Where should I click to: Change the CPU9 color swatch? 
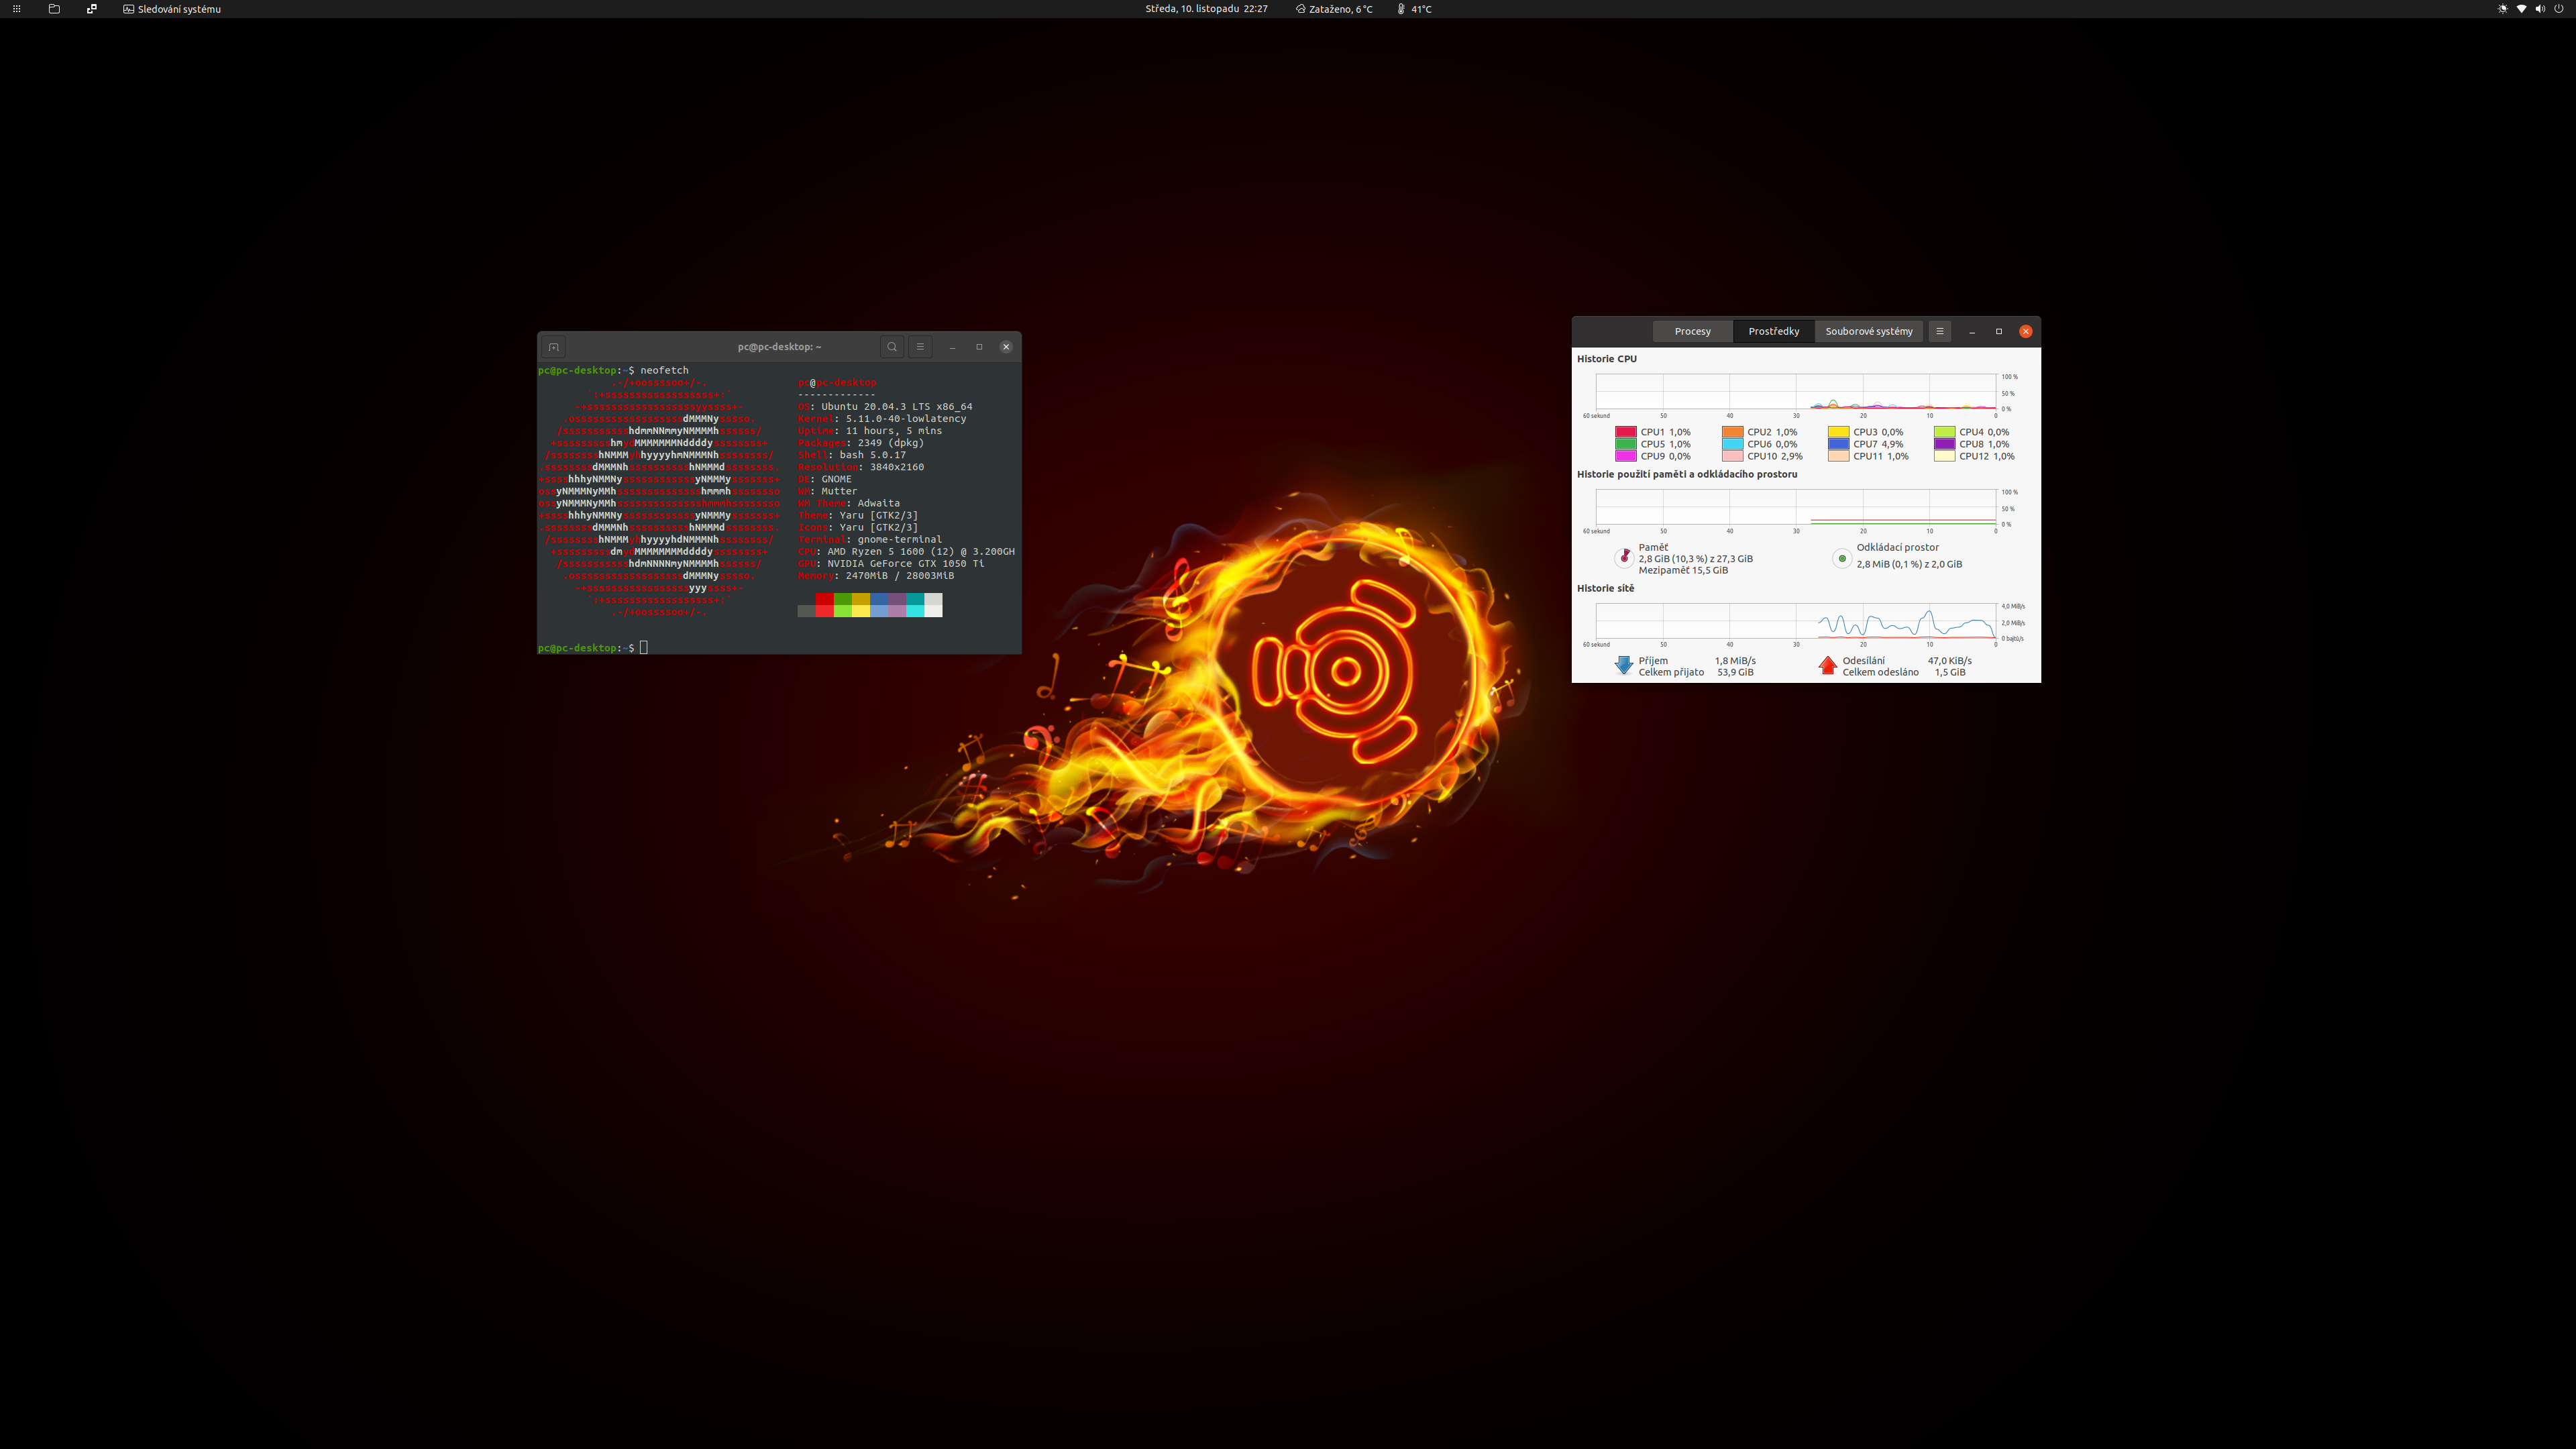(x=1625, y=456)
